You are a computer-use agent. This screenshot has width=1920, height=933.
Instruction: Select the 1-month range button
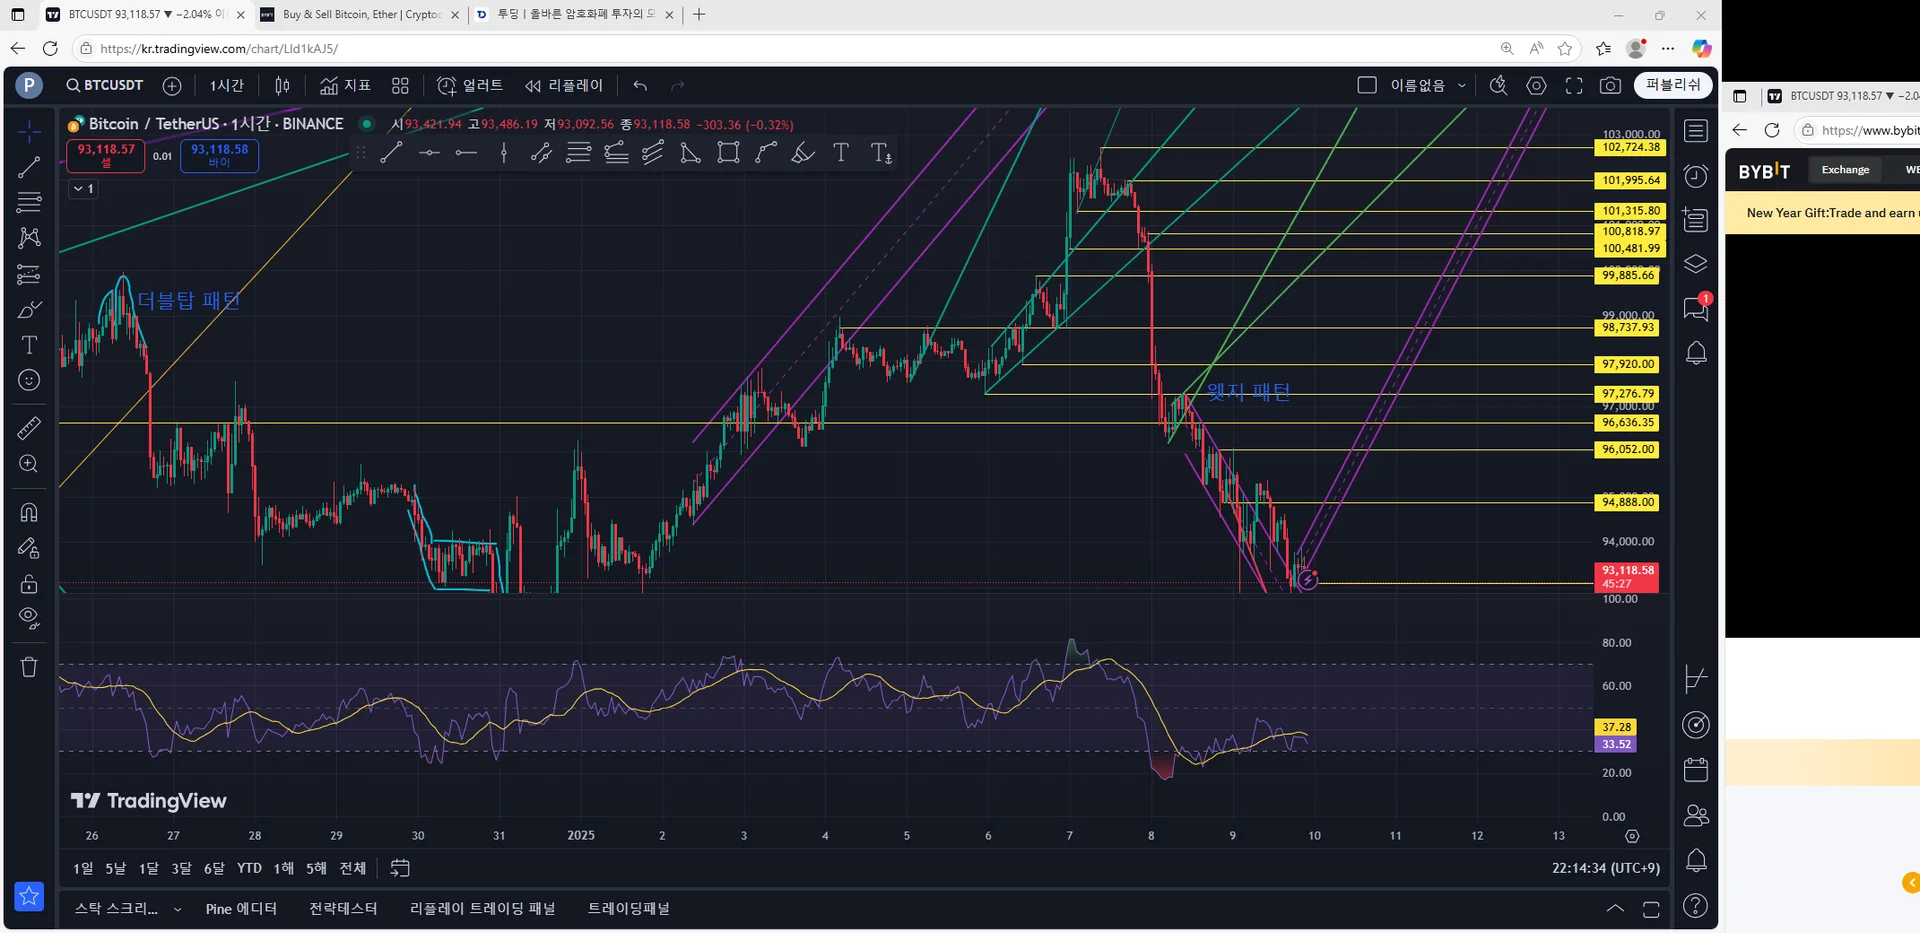[148, 868]
